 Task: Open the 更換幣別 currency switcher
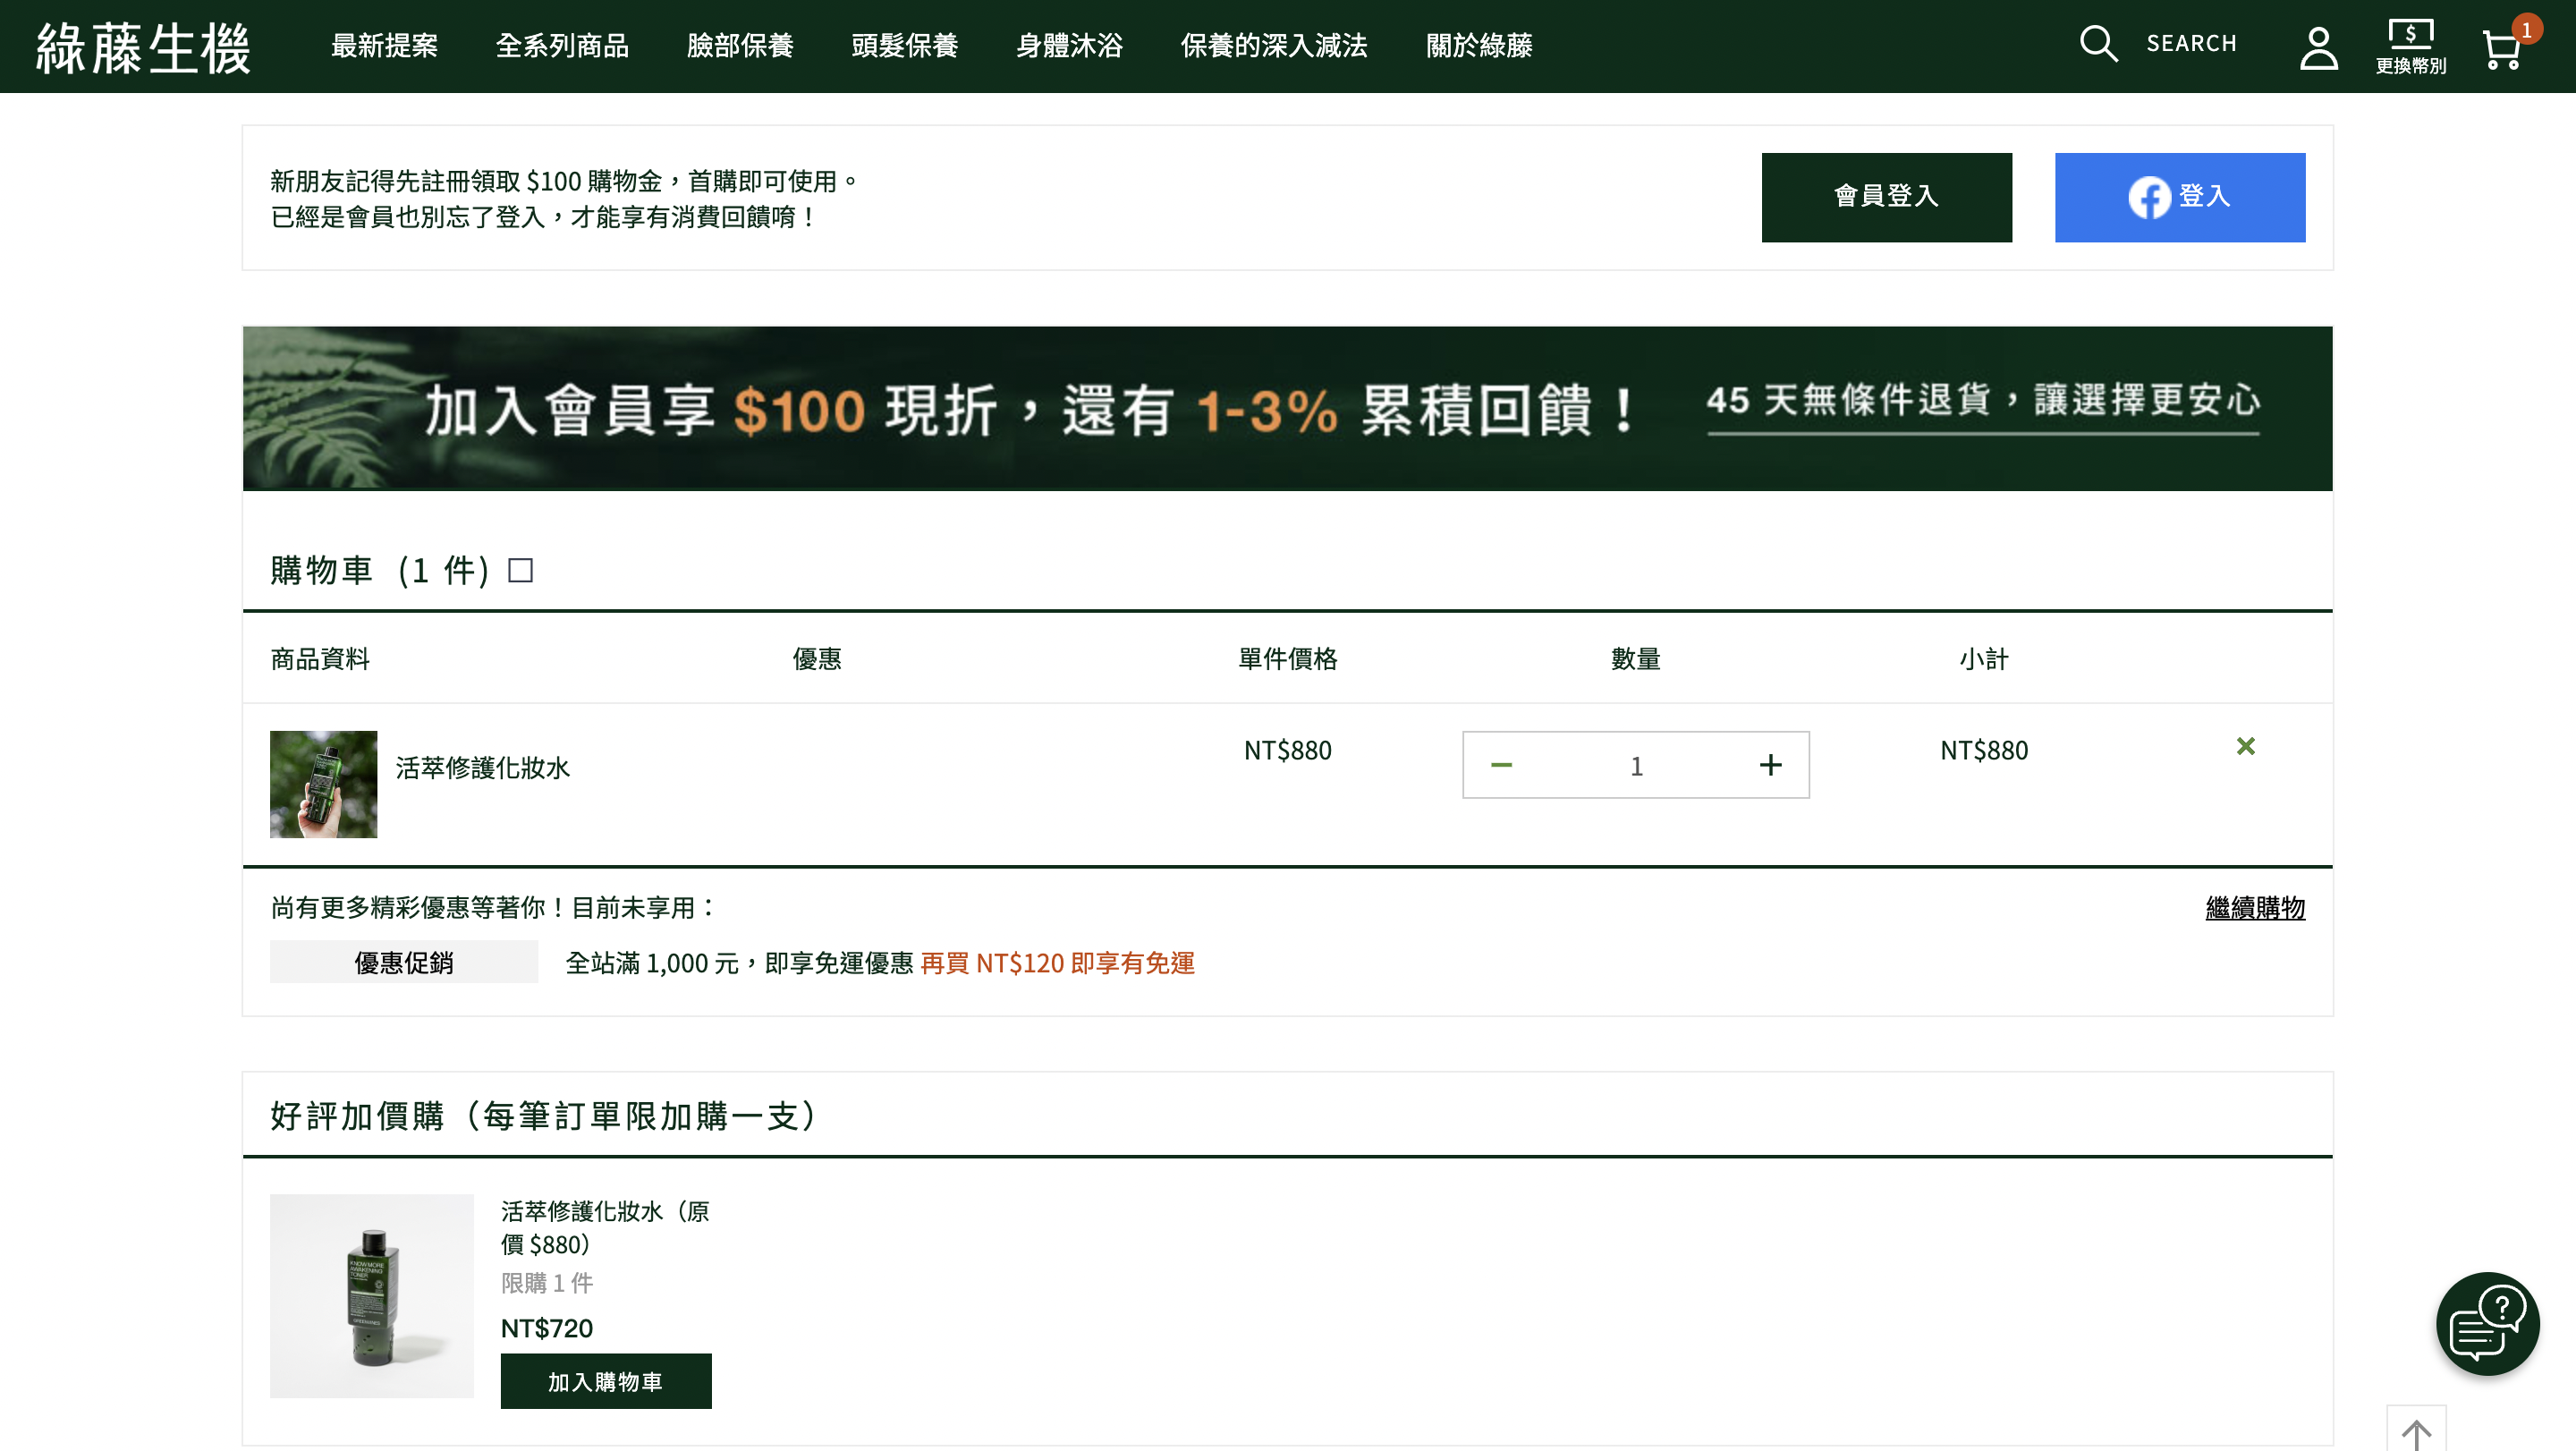[2411, 44]
